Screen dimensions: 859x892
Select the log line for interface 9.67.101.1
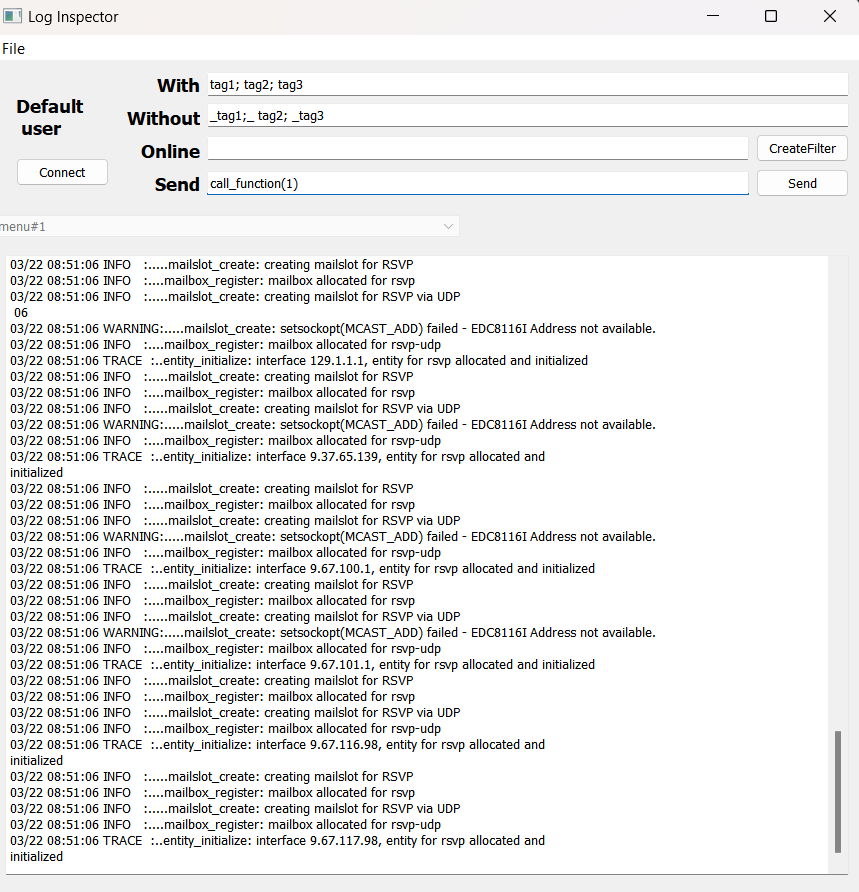point(300,665)
